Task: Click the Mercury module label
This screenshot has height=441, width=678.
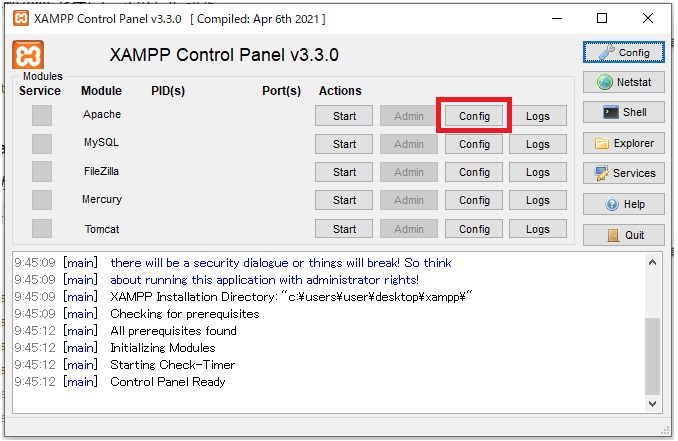Action: (102, 199)
